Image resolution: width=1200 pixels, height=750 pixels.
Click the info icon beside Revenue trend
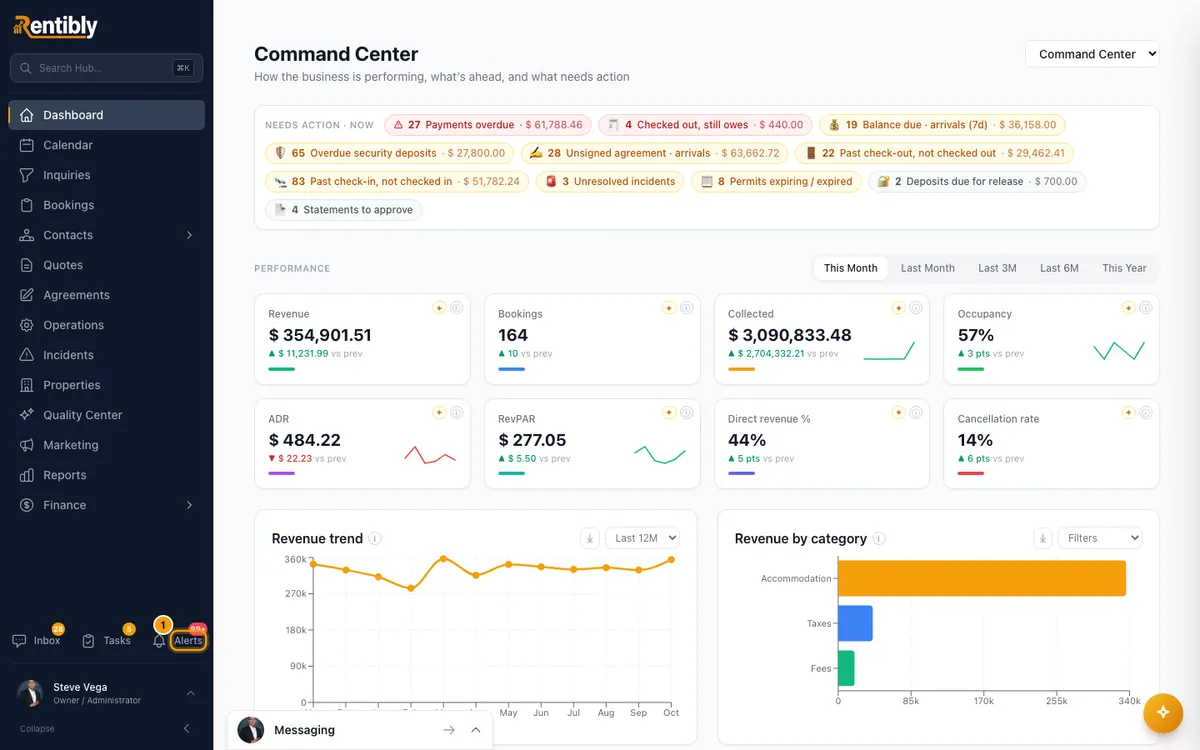pyautogui.click(x=375, y=538)
